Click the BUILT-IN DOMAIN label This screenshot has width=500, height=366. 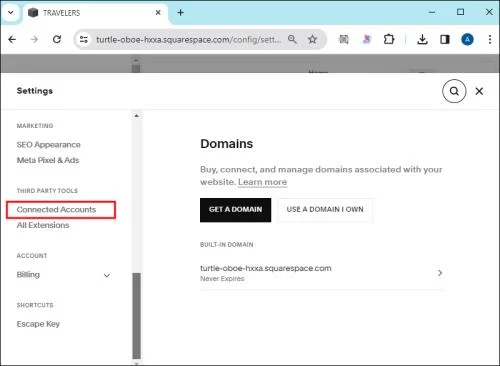(227, 245)
